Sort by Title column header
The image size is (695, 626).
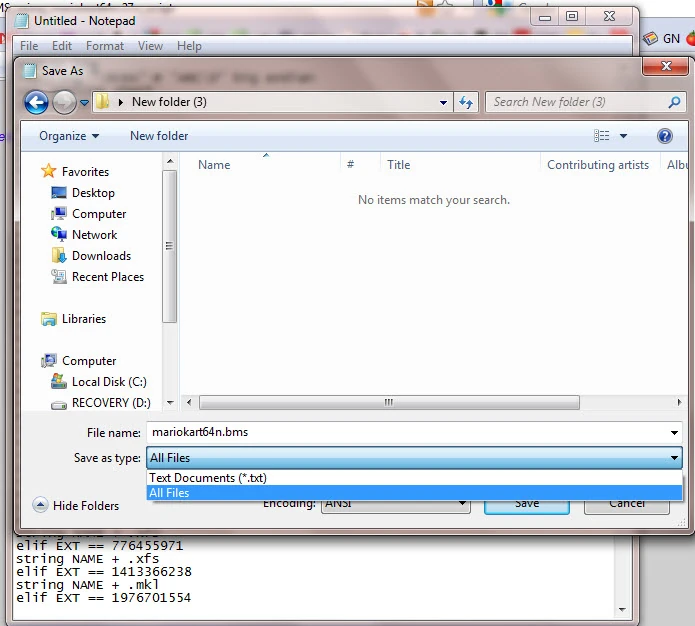398,165
